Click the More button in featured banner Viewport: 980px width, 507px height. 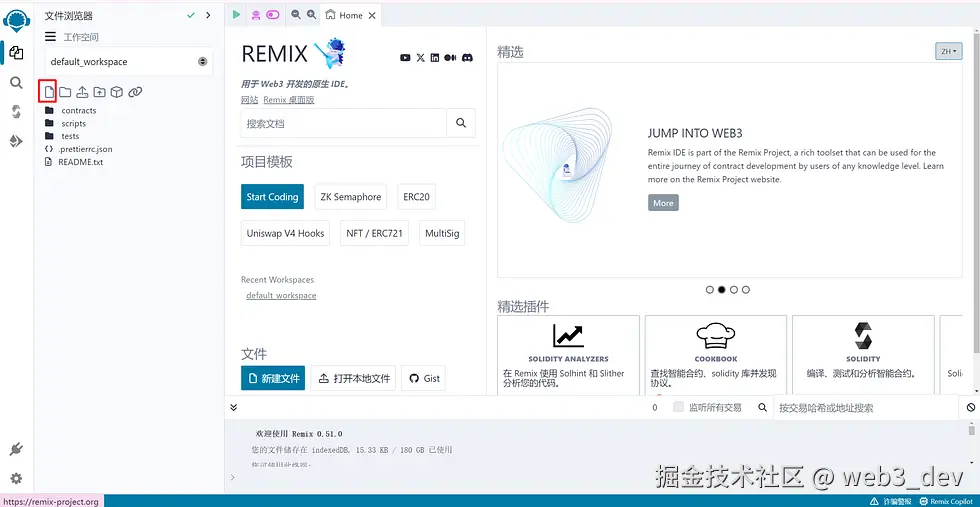click(663, 203)
